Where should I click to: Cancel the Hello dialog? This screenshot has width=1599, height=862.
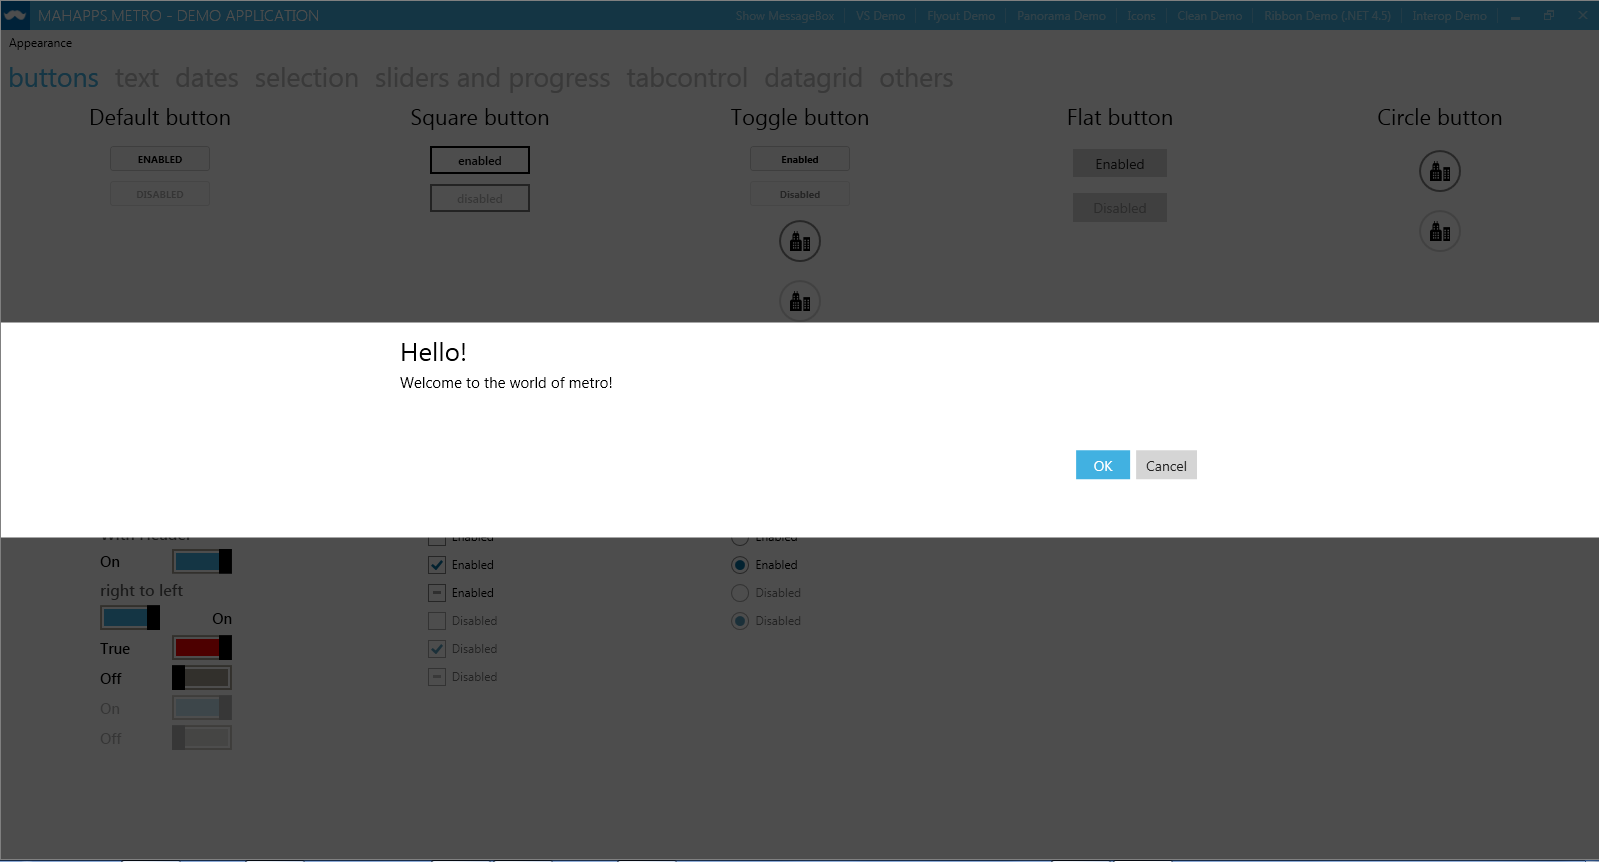1166,465
